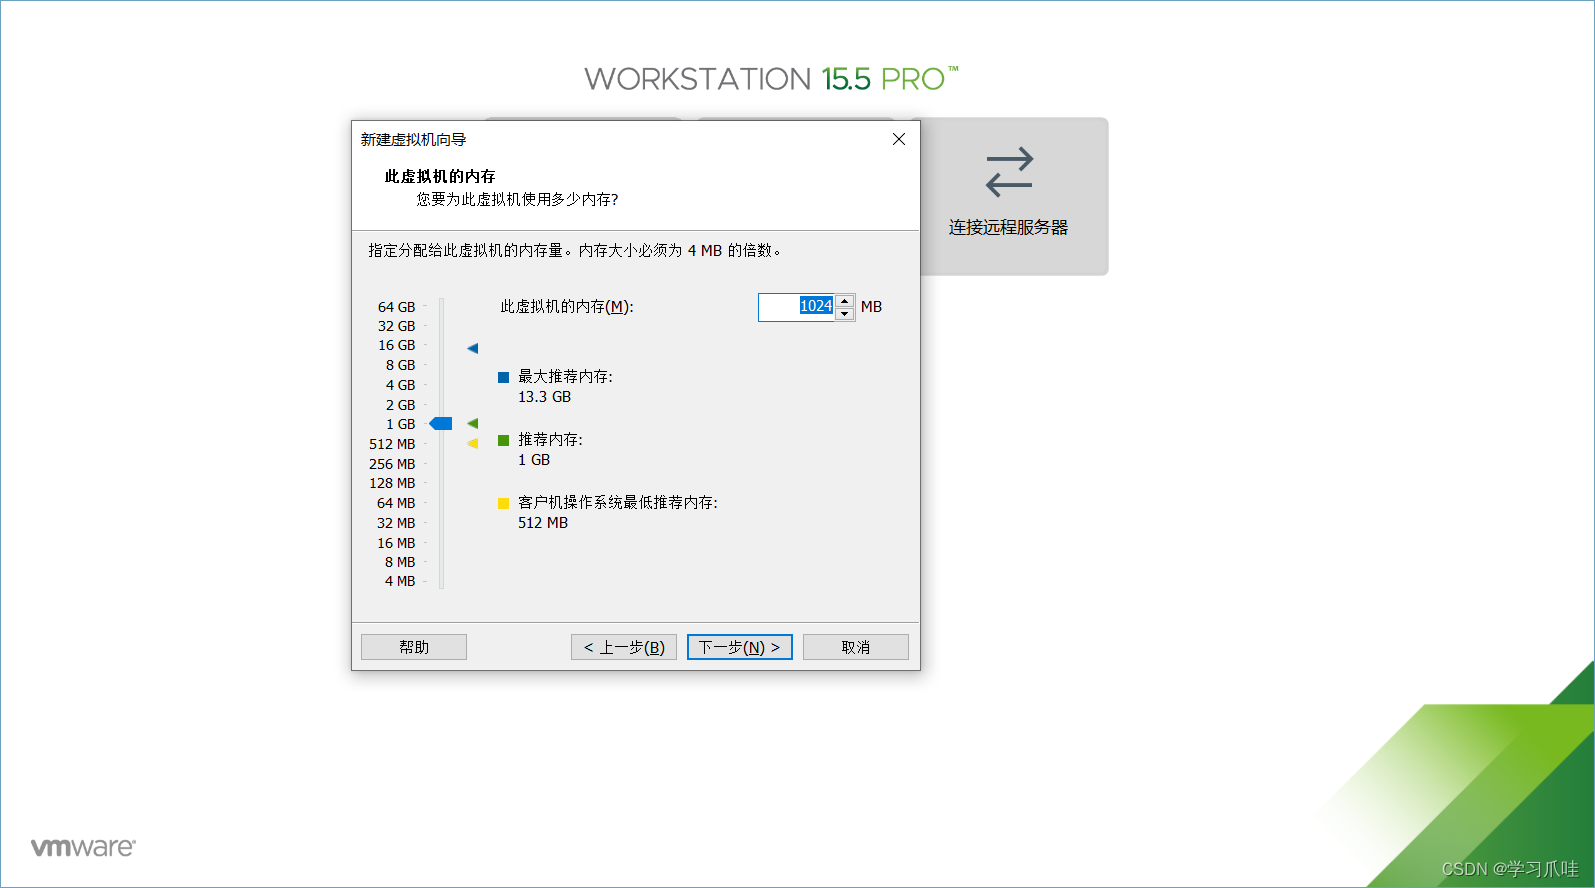The image size is (1595, 888).
Task: Click the 32 GB scale label
Action: pyautogui.click(x=396, y=326)
